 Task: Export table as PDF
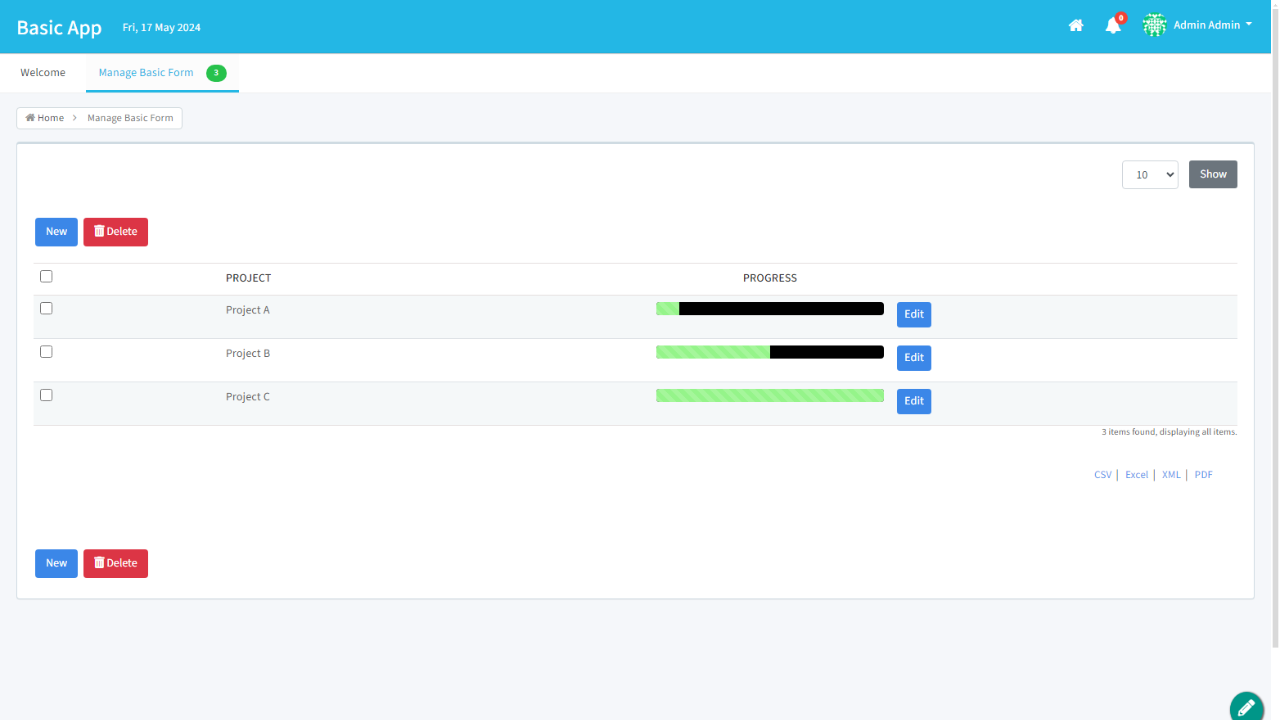pos(1203,475)
